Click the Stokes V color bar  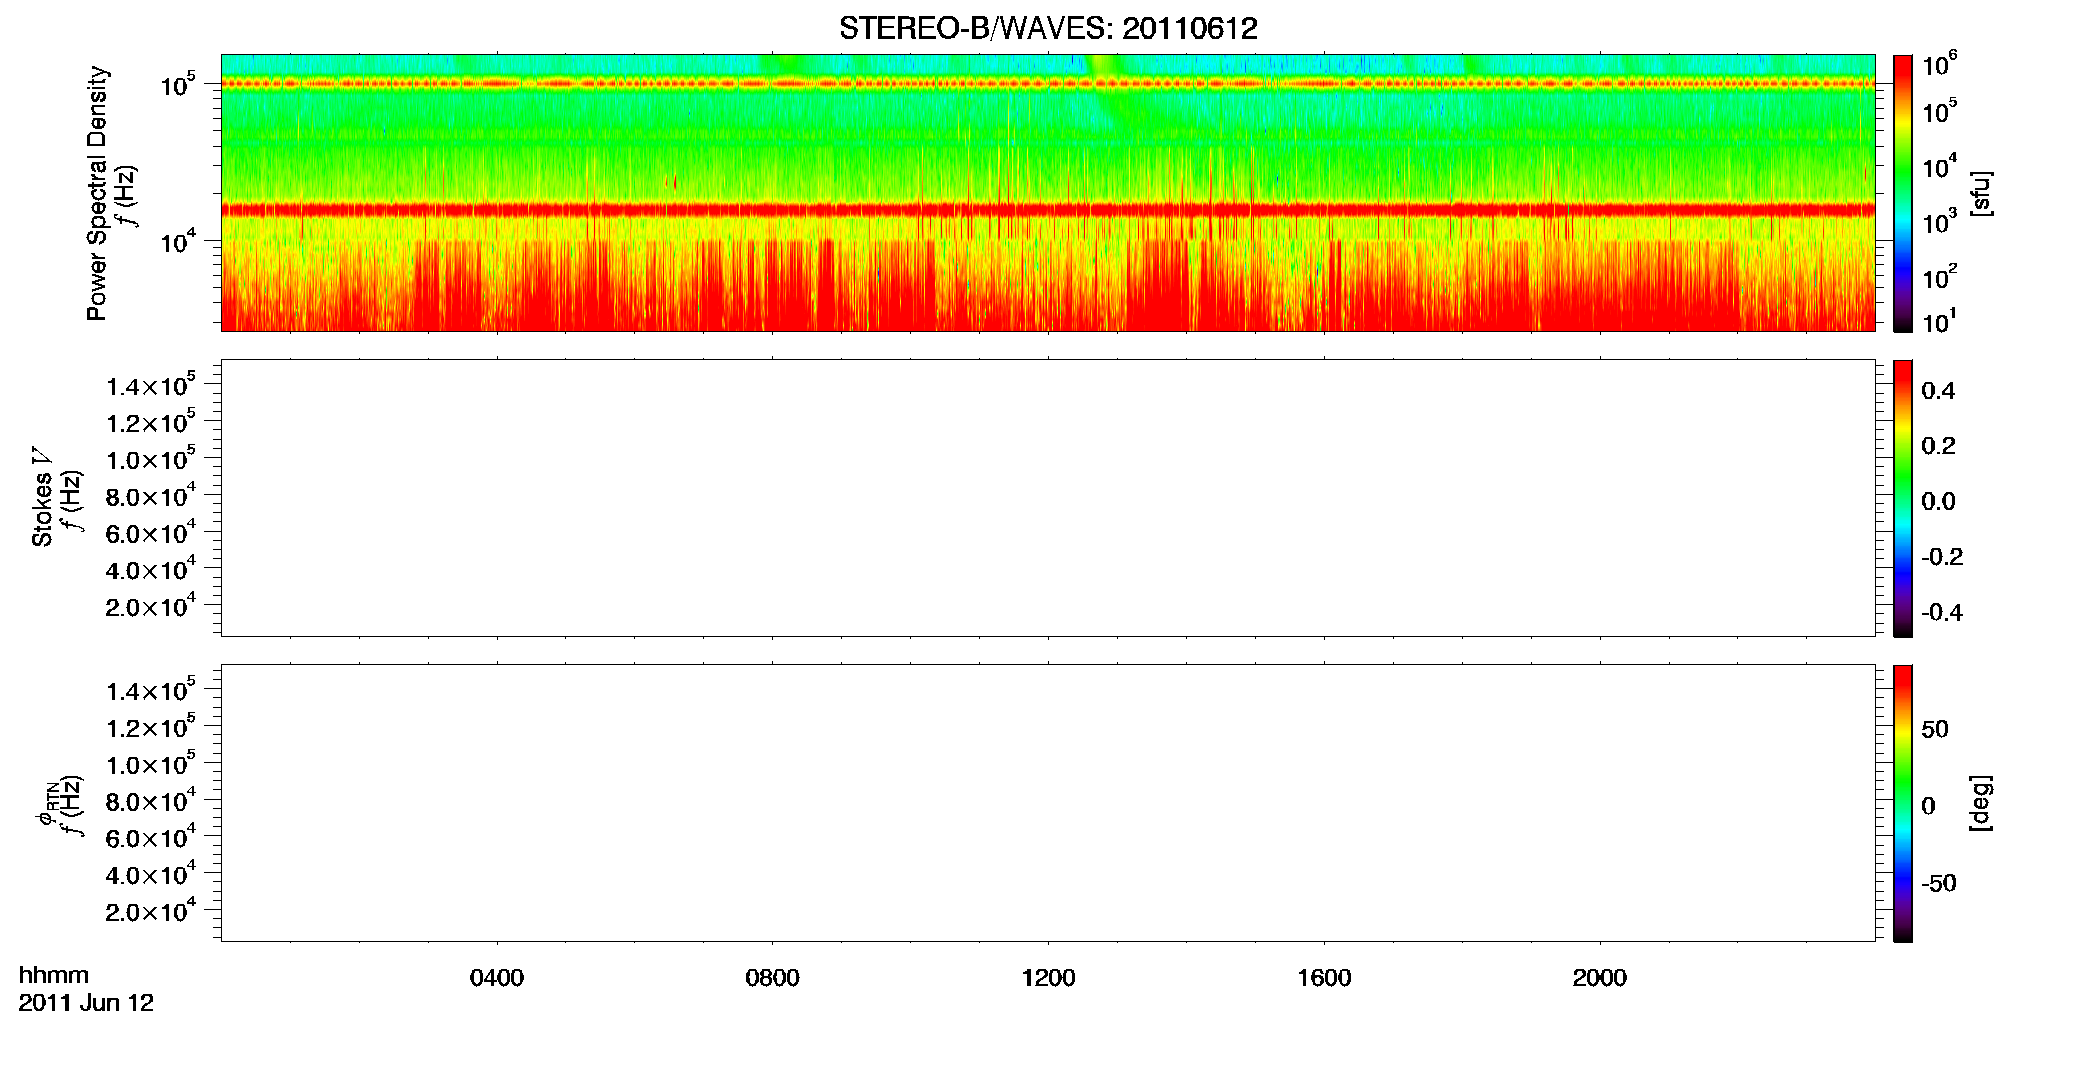1903,498
